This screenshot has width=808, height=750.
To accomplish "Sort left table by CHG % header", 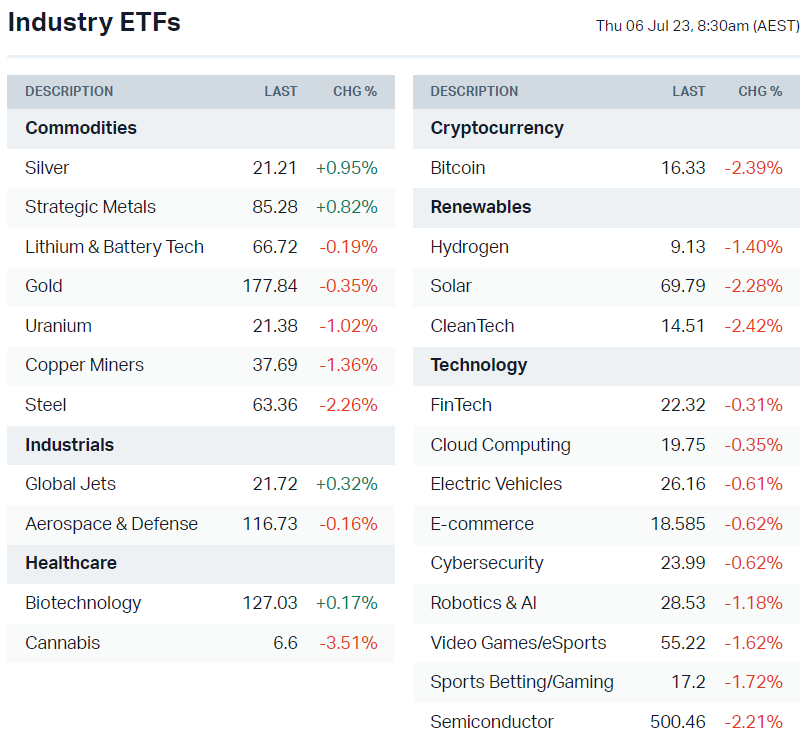I will [355, 91].
